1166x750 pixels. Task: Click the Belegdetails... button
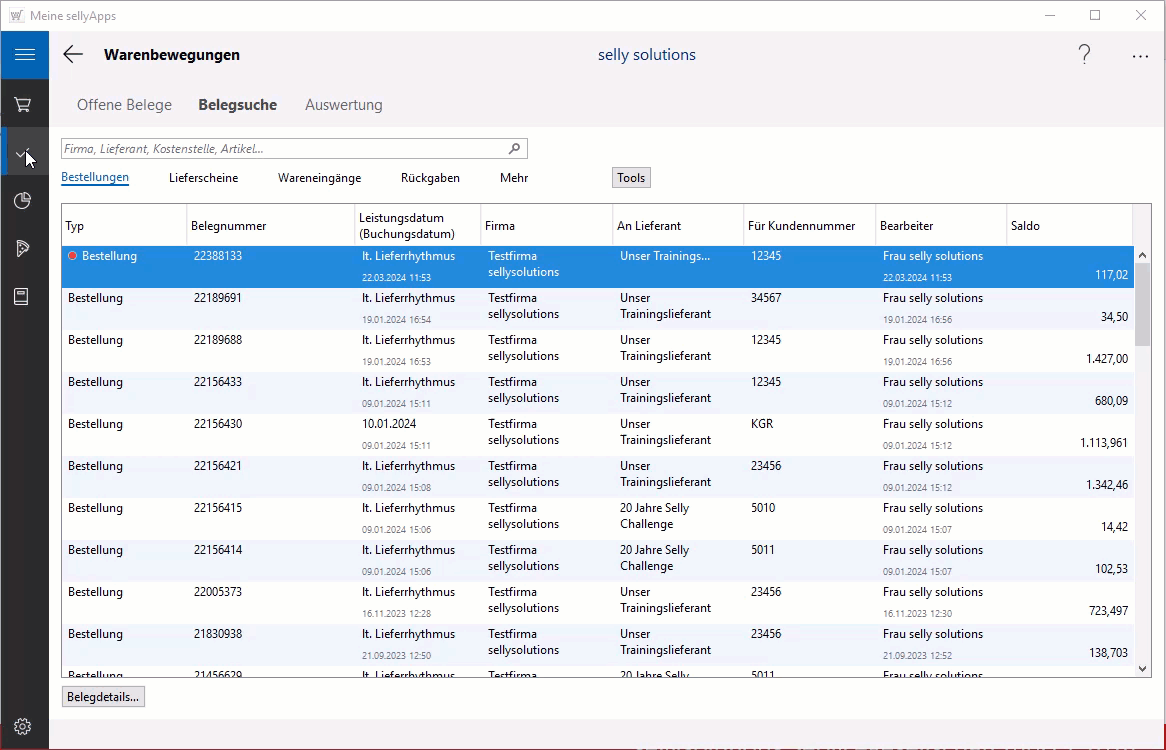click(103, 697)
